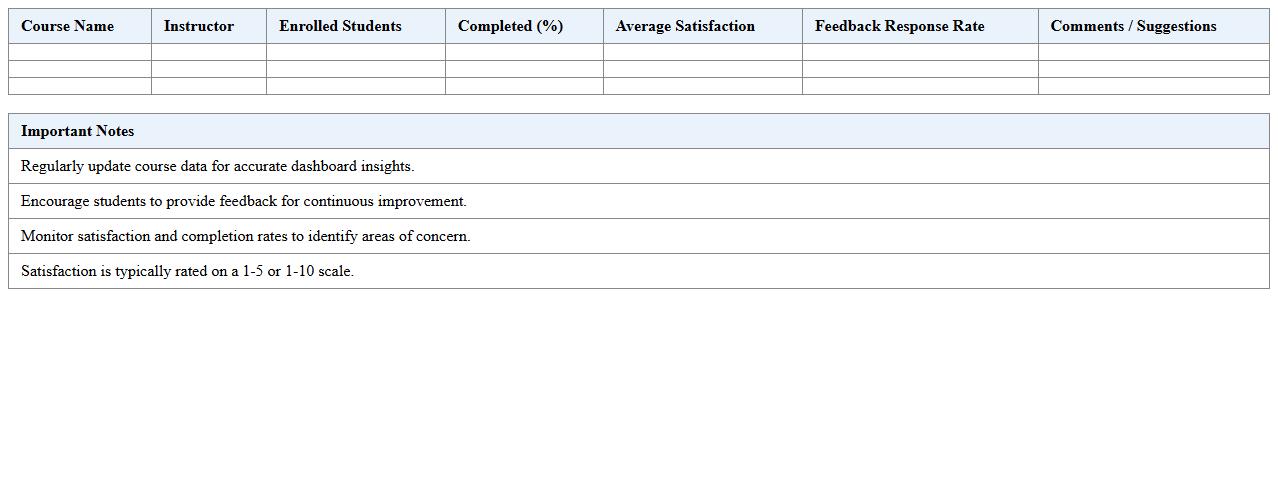Select third-row empty cell under Course Name
Viewport: 1278px width, 501px height.
[80, 86]
